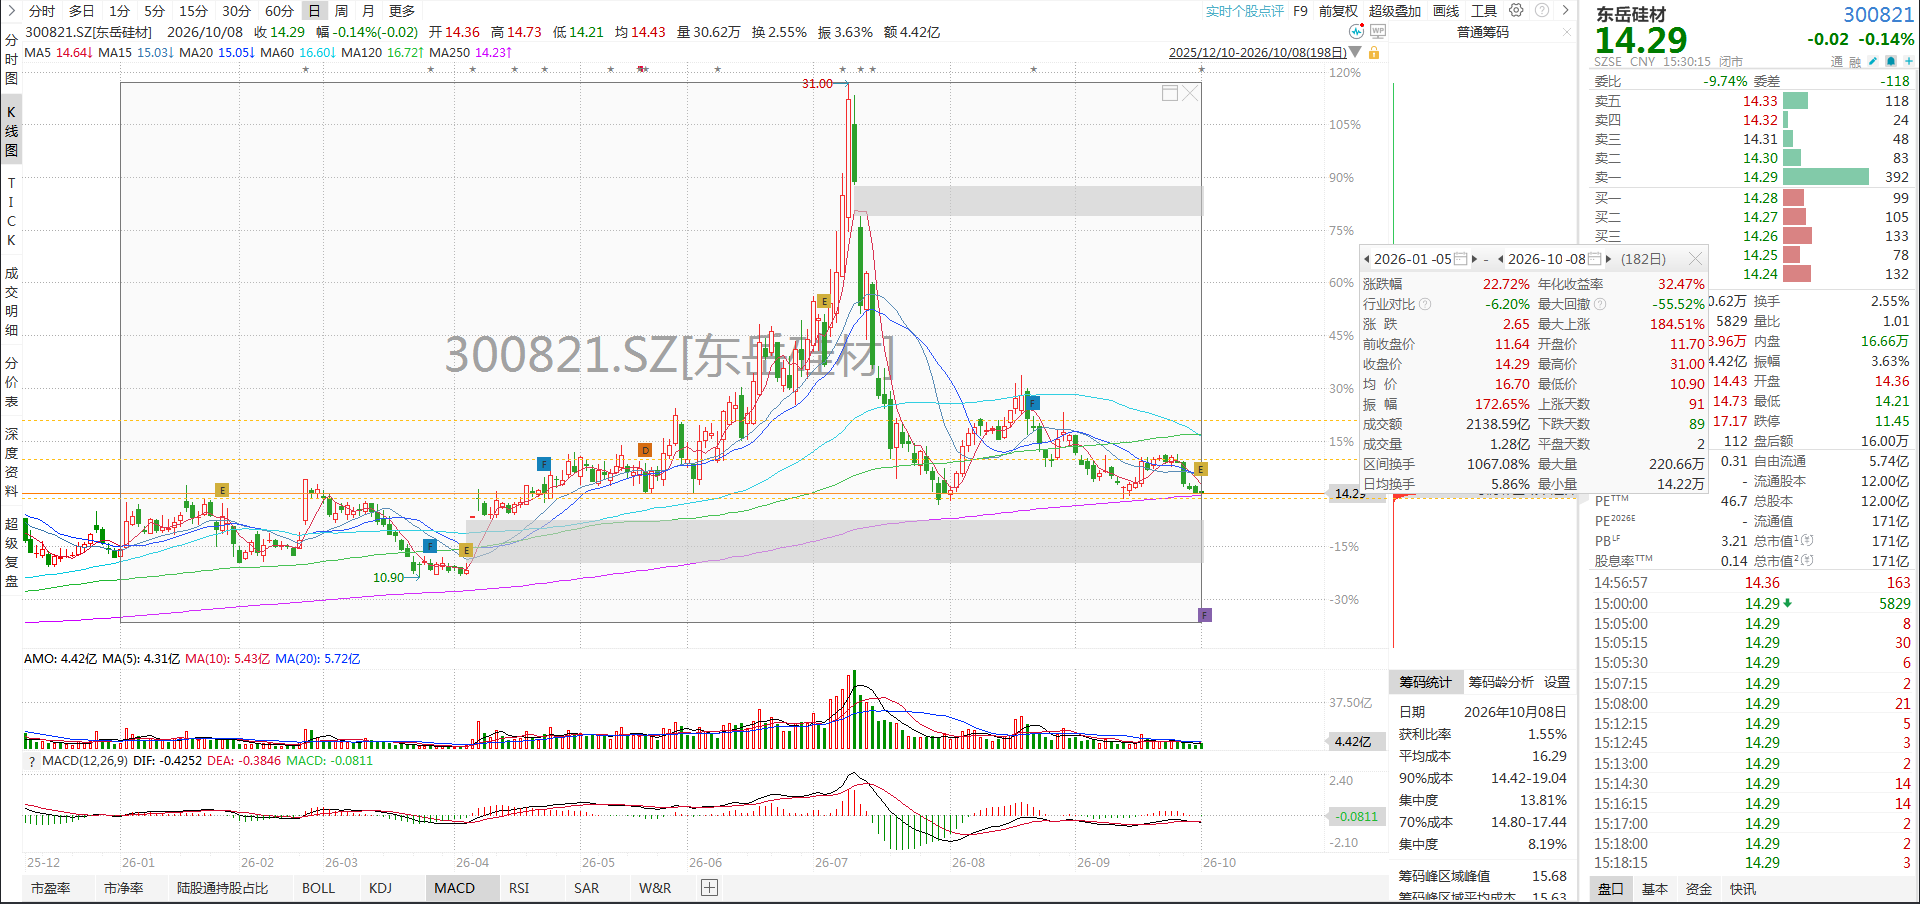Click the help question mark icon

tap(1542, 10)
